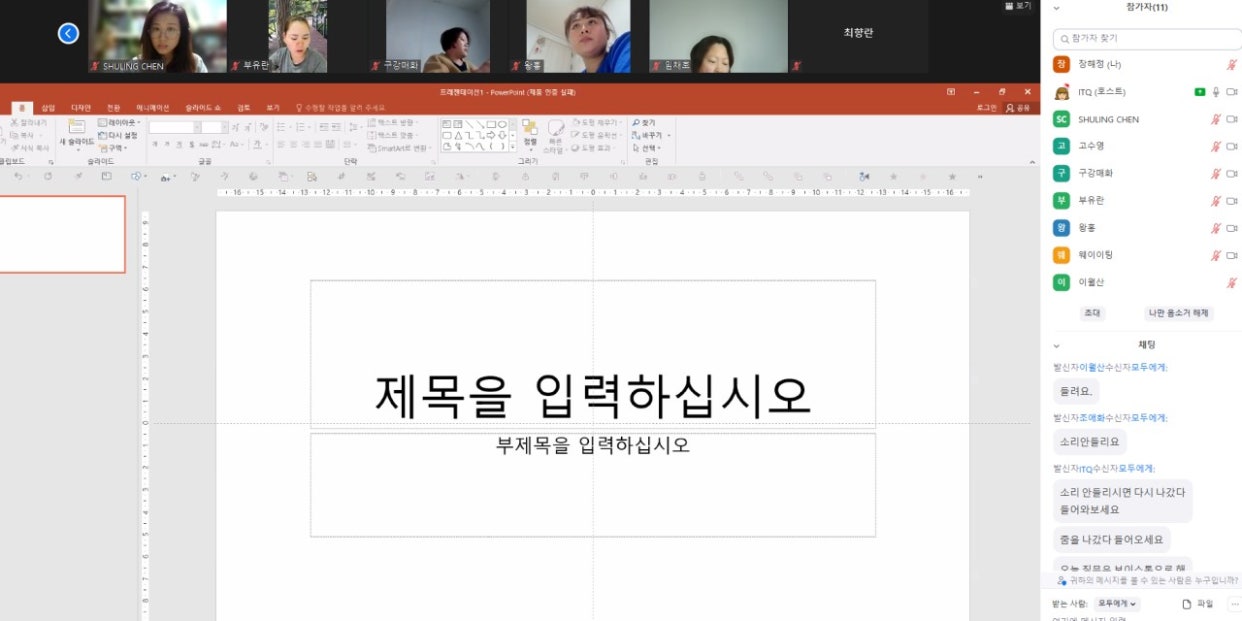This screenshot has height=621, width=1242.
Task: Open the font name combo box
Action: tap(174, 127)
